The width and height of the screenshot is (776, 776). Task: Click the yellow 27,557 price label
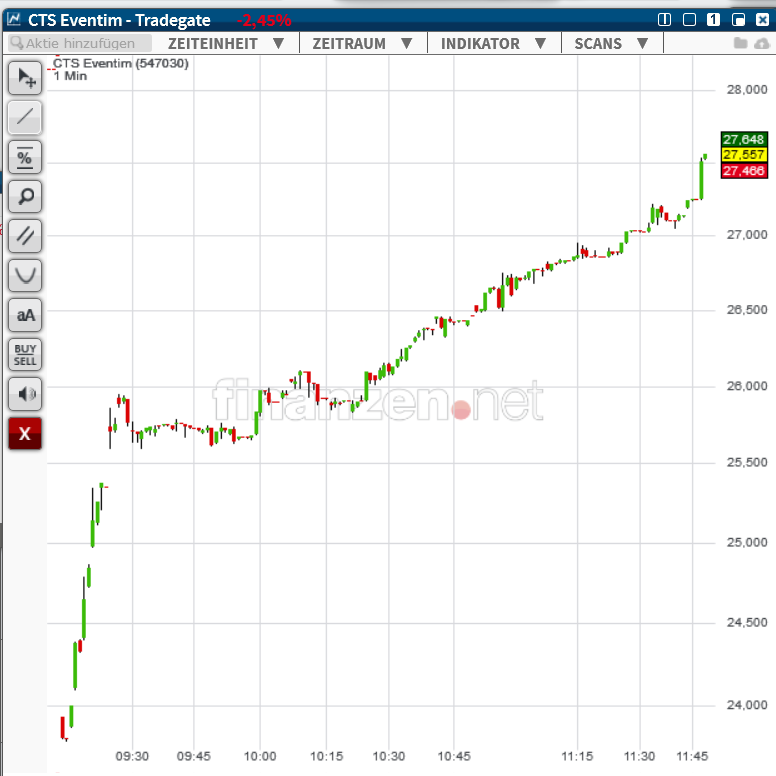tap(744, 155)
